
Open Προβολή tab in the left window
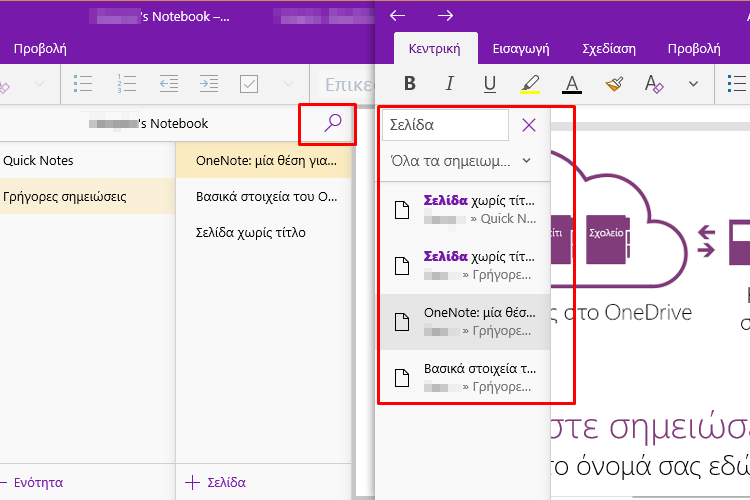coord(40,48)
